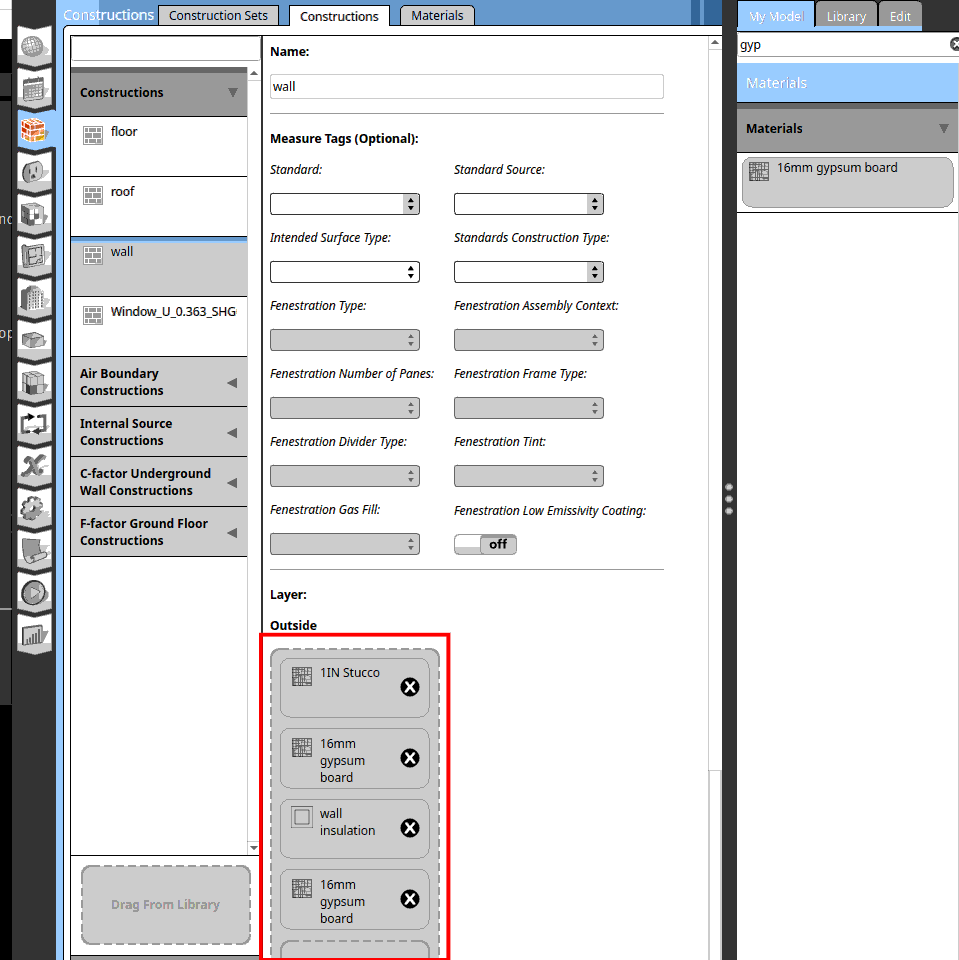959x960 pixels.
Task: Open the Loads outlet icon
Action: point(34,173)
